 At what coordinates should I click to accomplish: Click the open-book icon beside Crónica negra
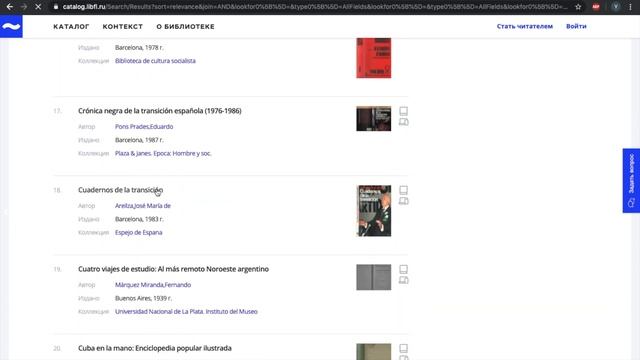(x=403, y=122)
